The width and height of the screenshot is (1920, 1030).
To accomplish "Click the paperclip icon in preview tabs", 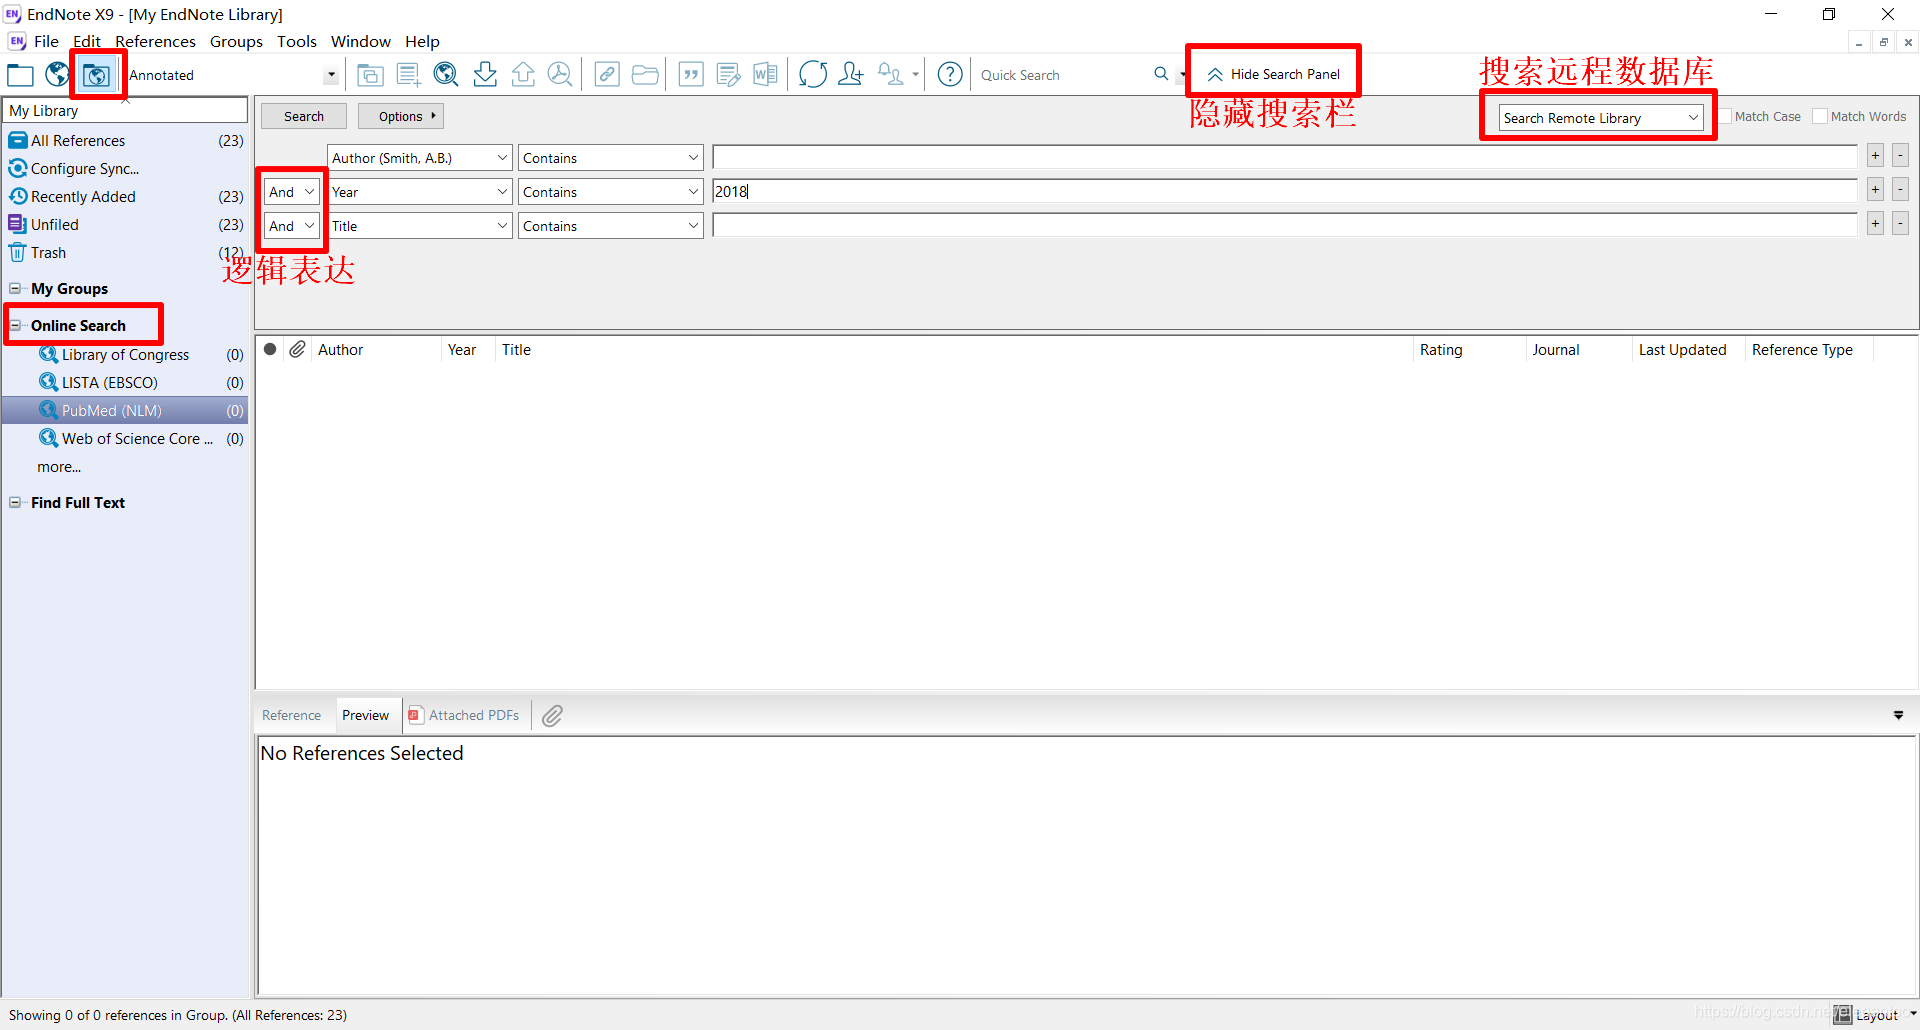I will coord(553,716).
